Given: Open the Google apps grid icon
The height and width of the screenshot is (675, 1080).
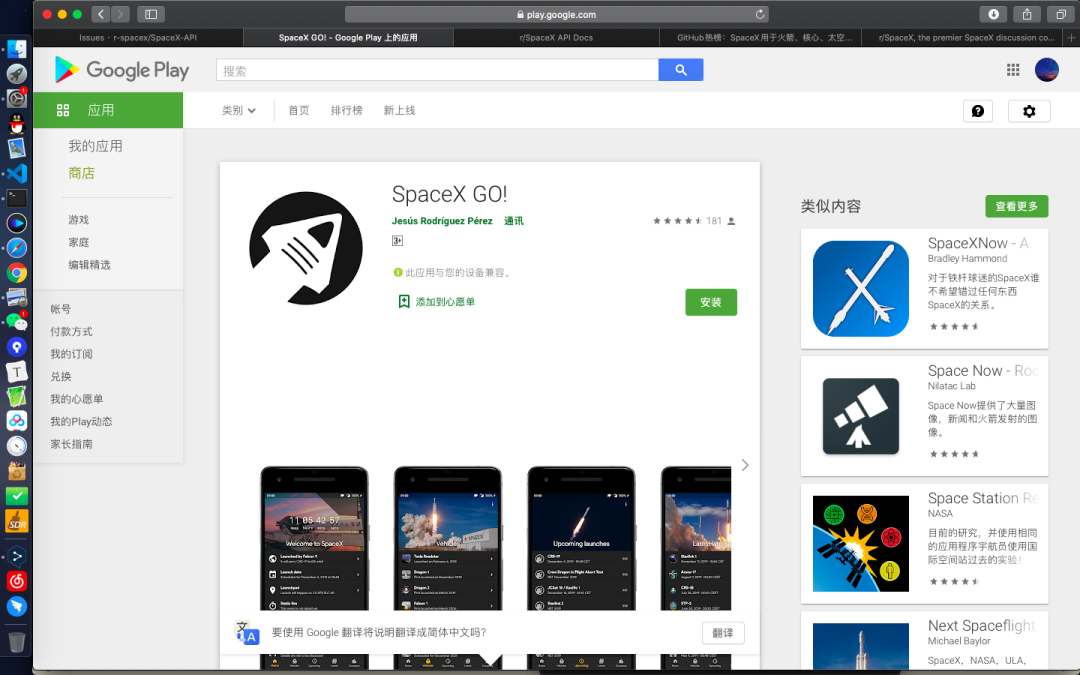Looking at the screenshot, I should point(1012,69).
